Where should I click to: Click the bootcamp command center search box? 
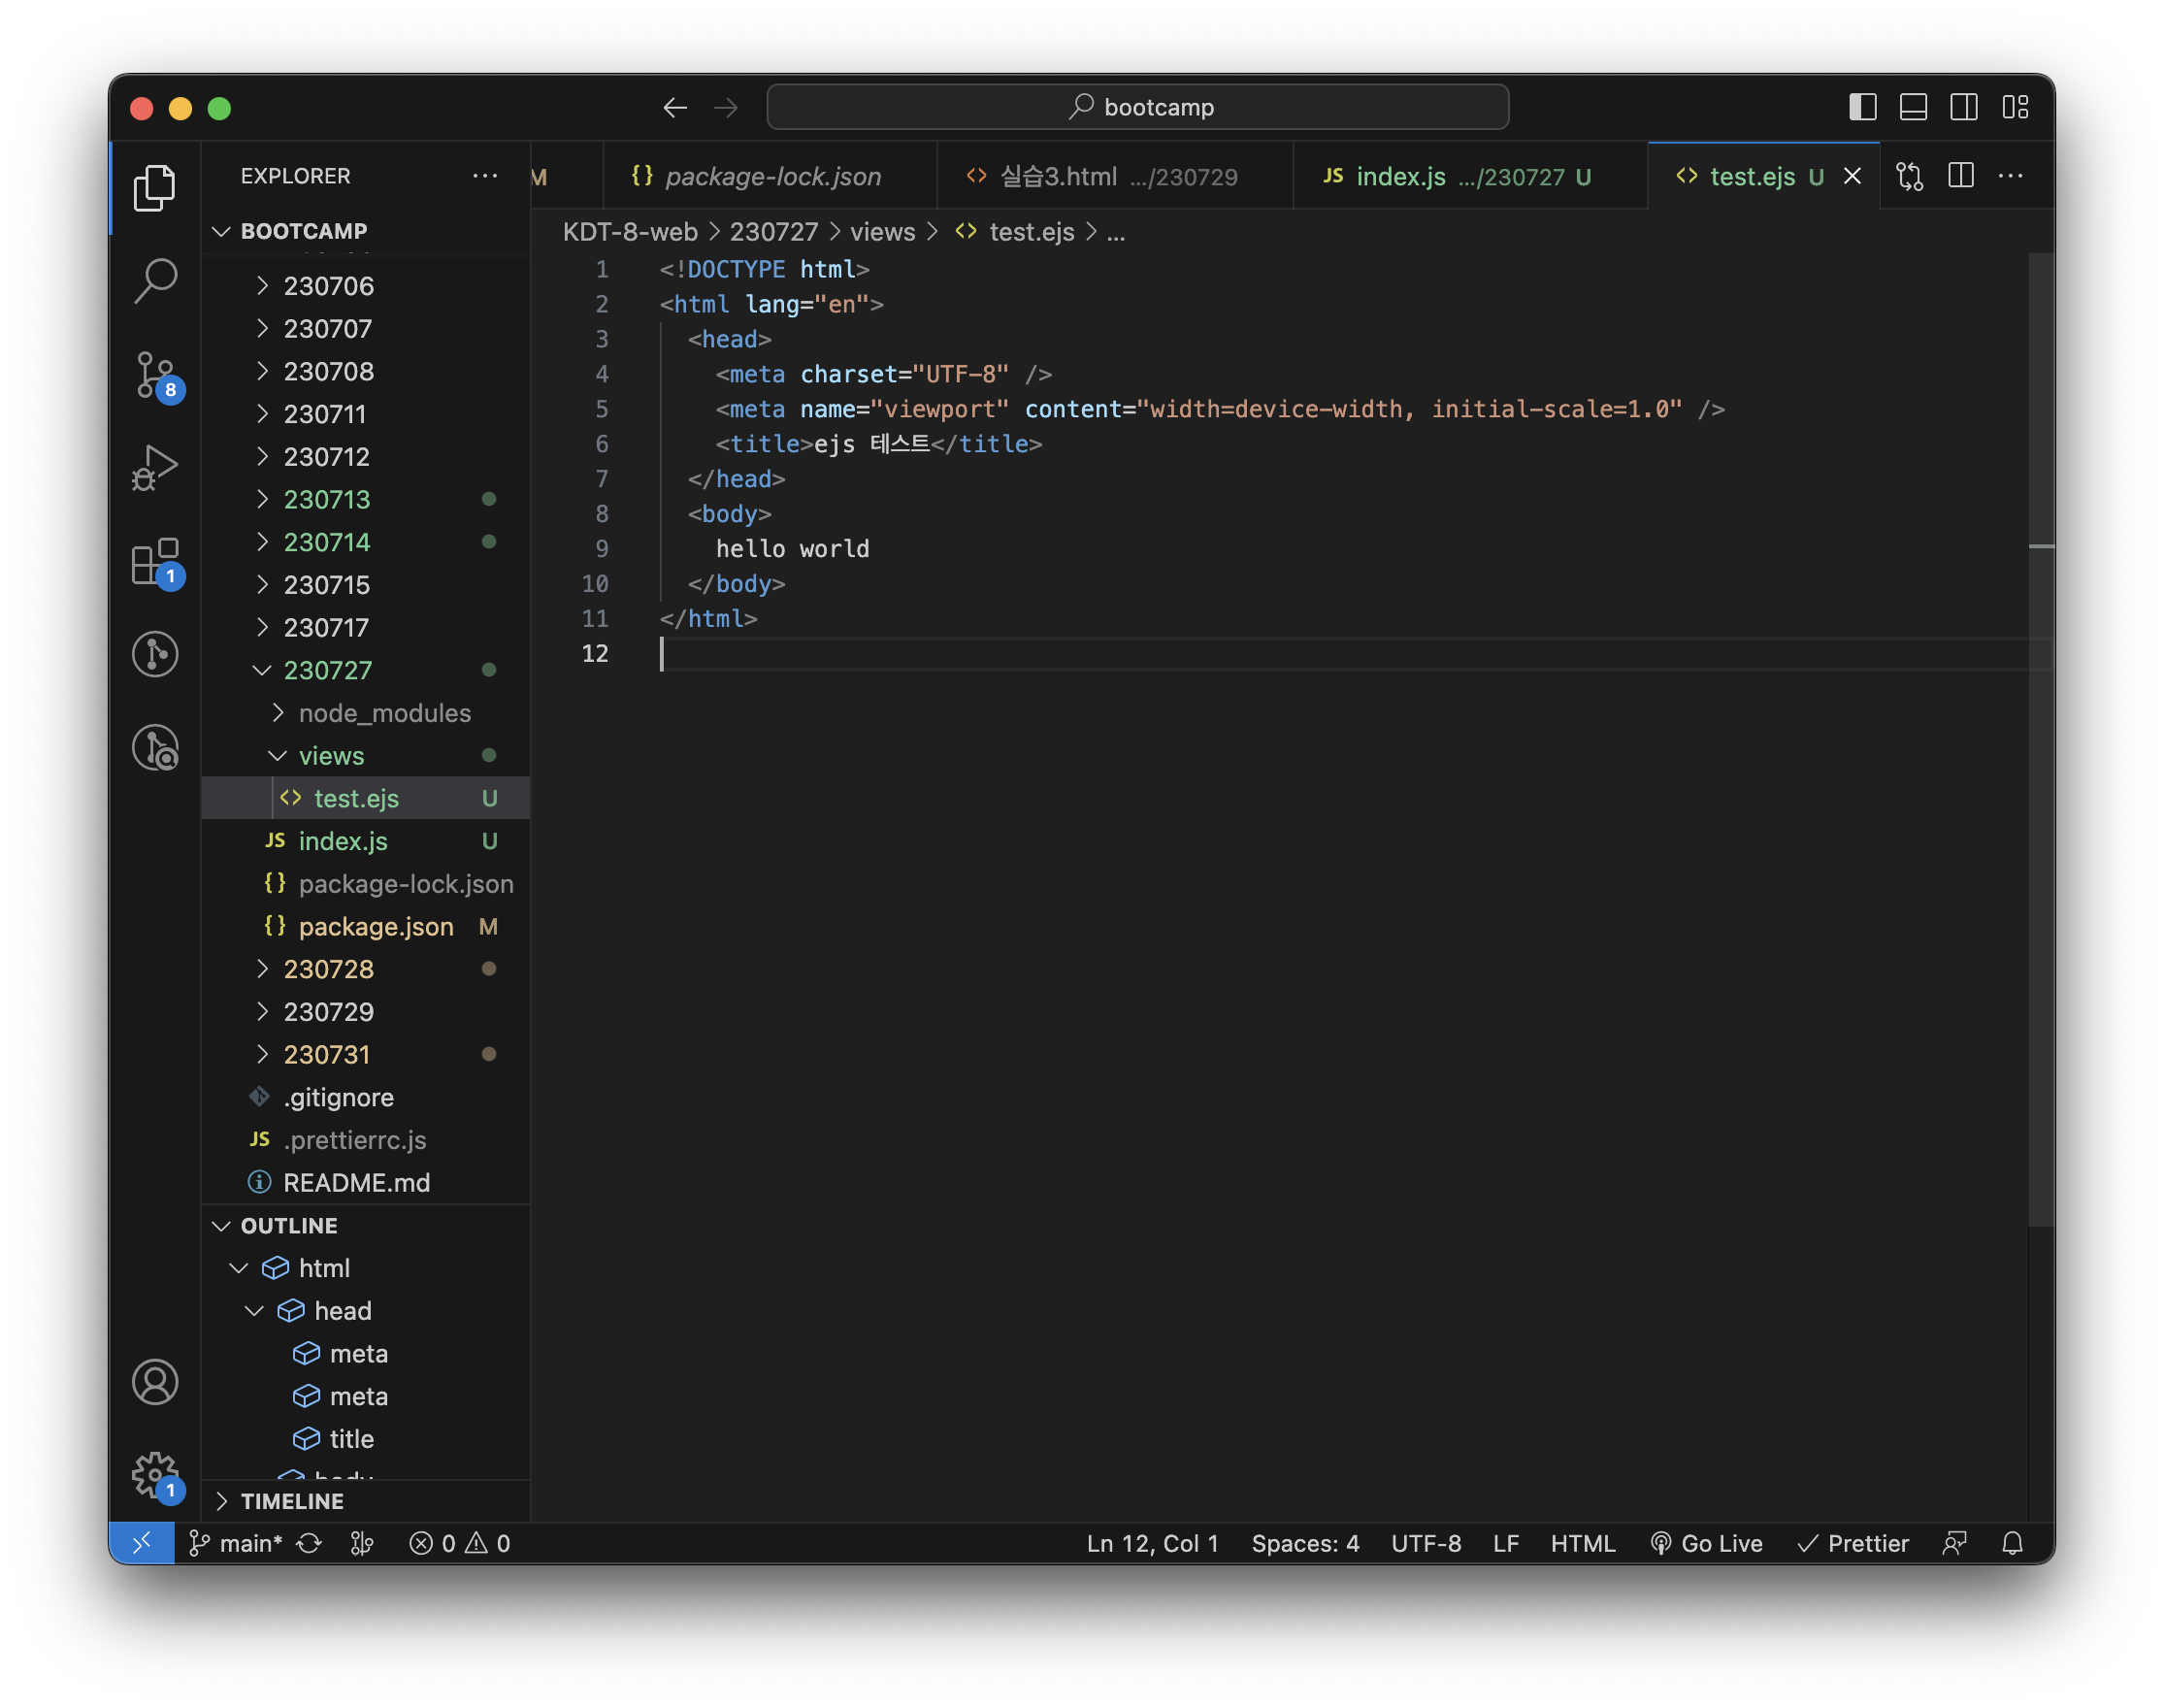[1138, 107]
